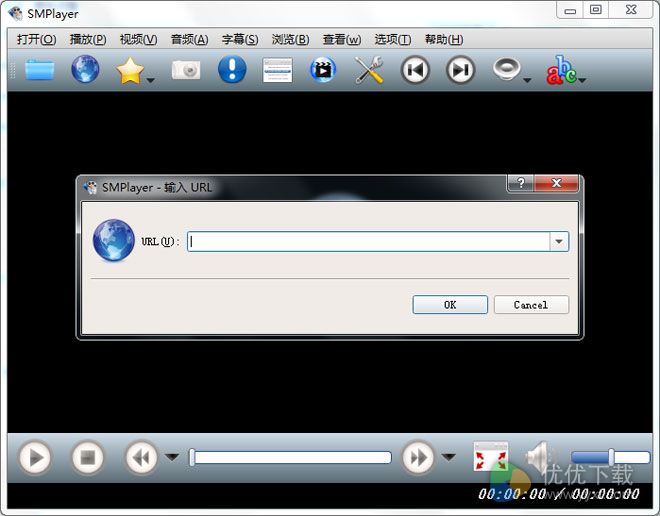The image size is (660, 516).
Task: Confirm the URL with OK button
Action: (450, 305)
